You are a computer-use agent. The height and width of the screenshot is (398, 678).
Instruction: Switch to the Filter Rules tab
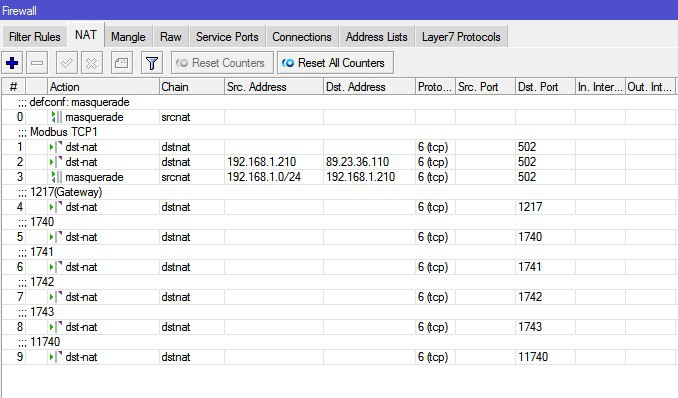[x=35, y=37]
